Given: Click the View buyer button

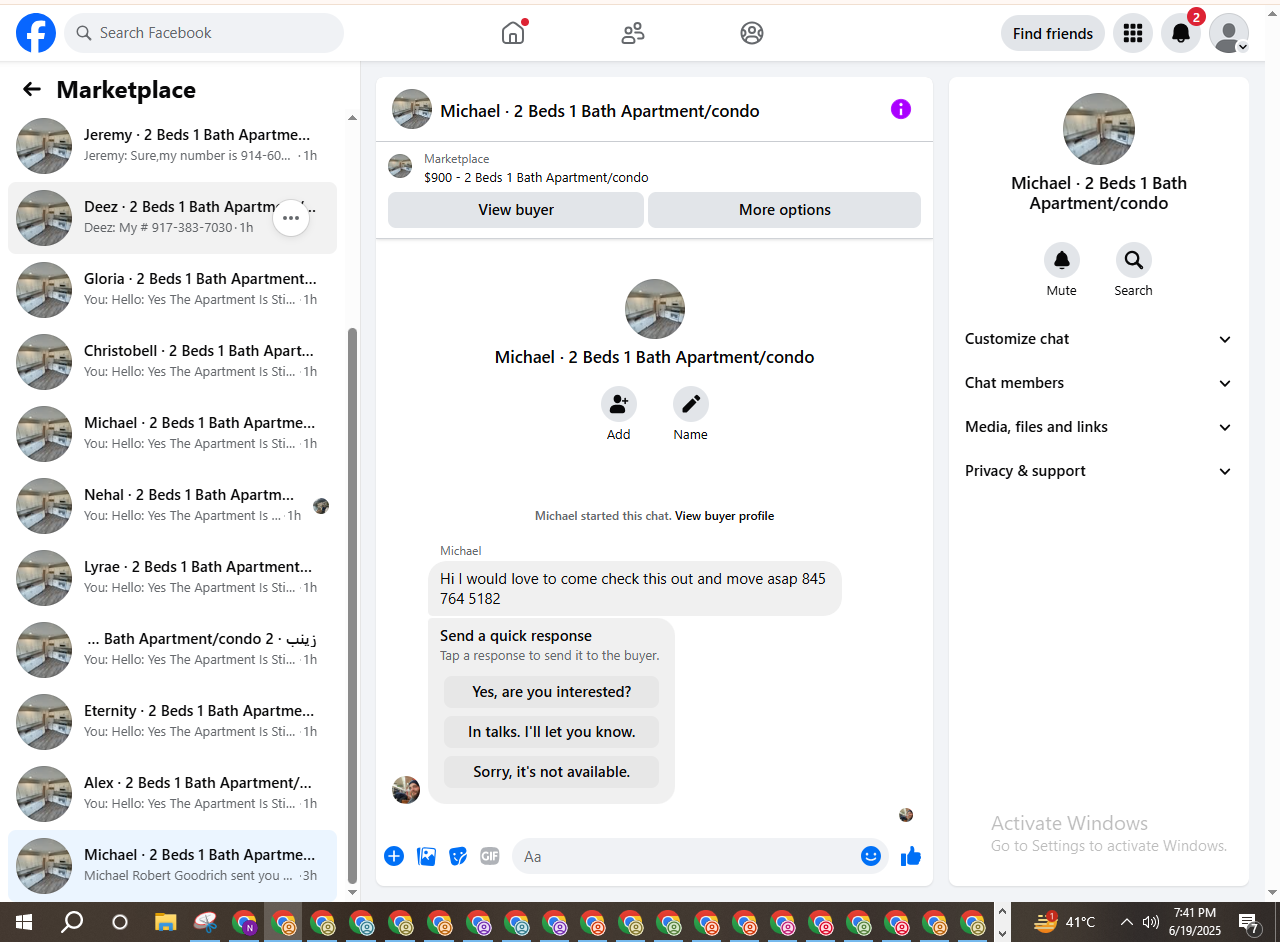Looking at the screenshot, I should 516,210.
